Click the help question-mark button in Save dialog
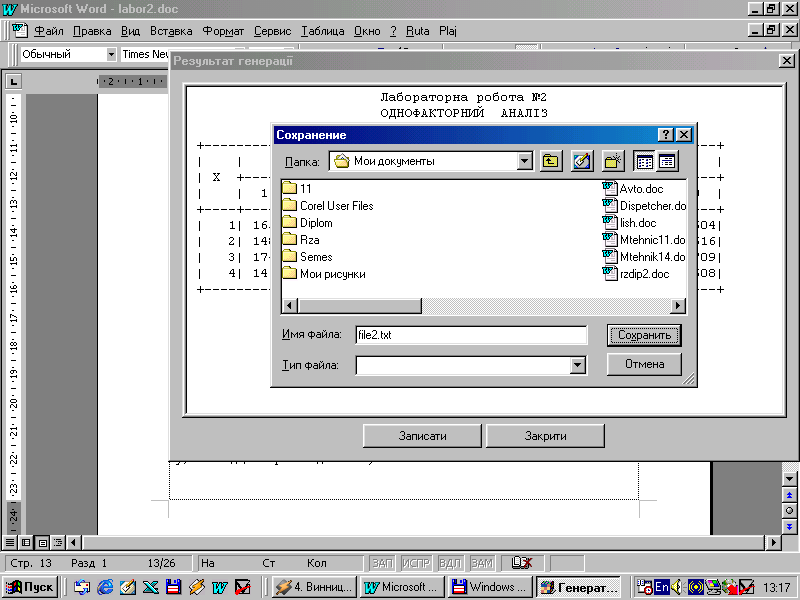This screenshot has width=800, height=600. [665, 135]
